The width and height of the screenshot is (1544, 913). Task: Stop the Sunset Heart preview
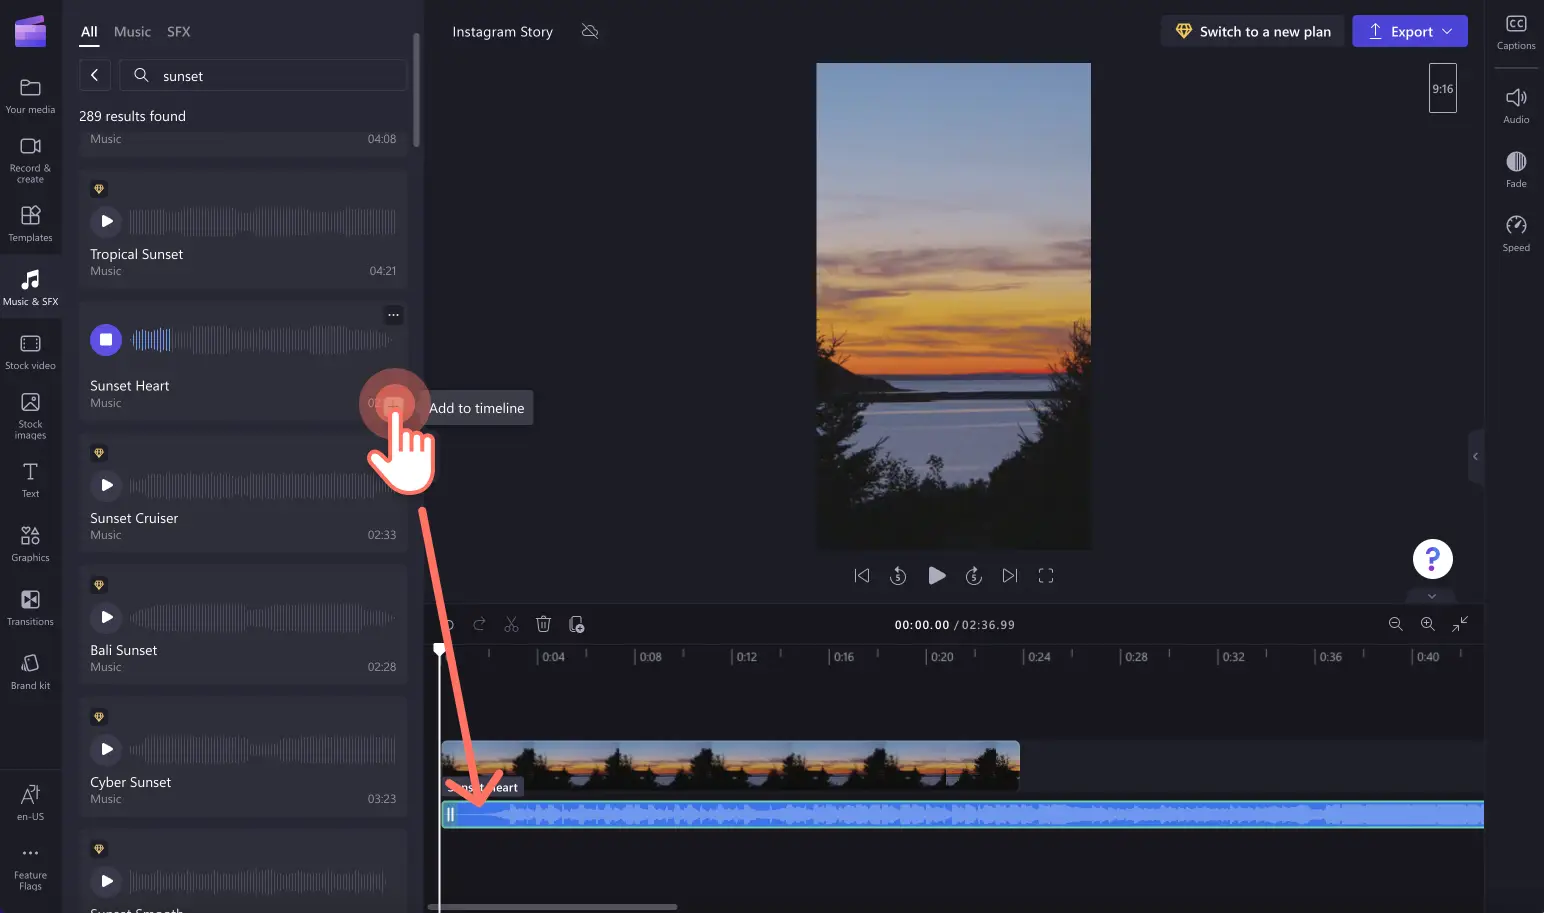tap(106, 340)
